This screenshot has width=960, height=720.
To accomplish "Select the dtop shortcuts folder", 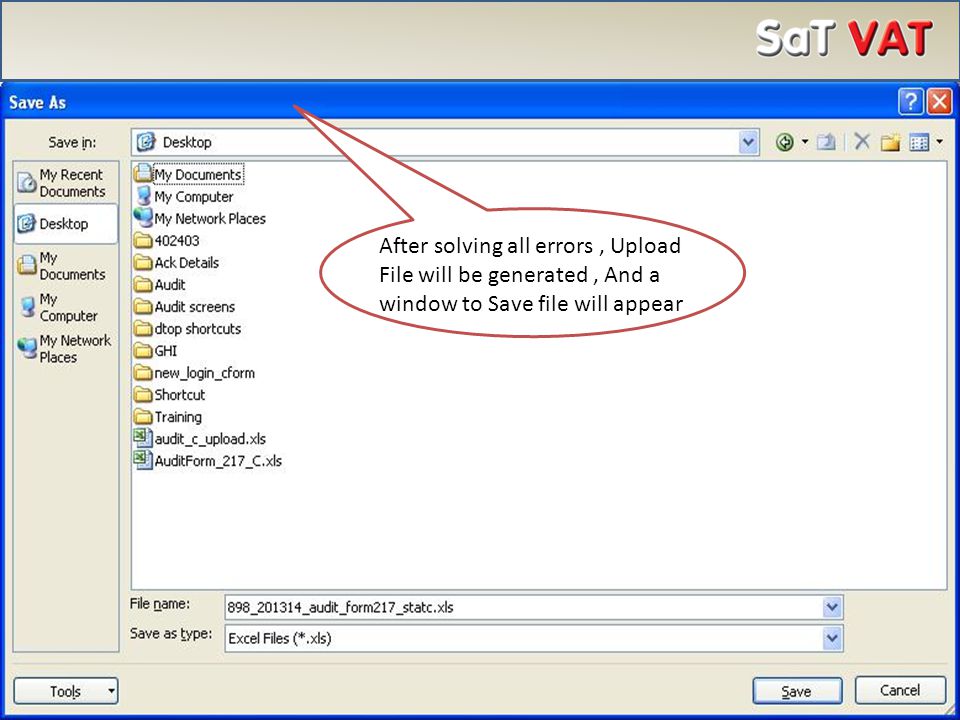I will (x=188, y=329).
